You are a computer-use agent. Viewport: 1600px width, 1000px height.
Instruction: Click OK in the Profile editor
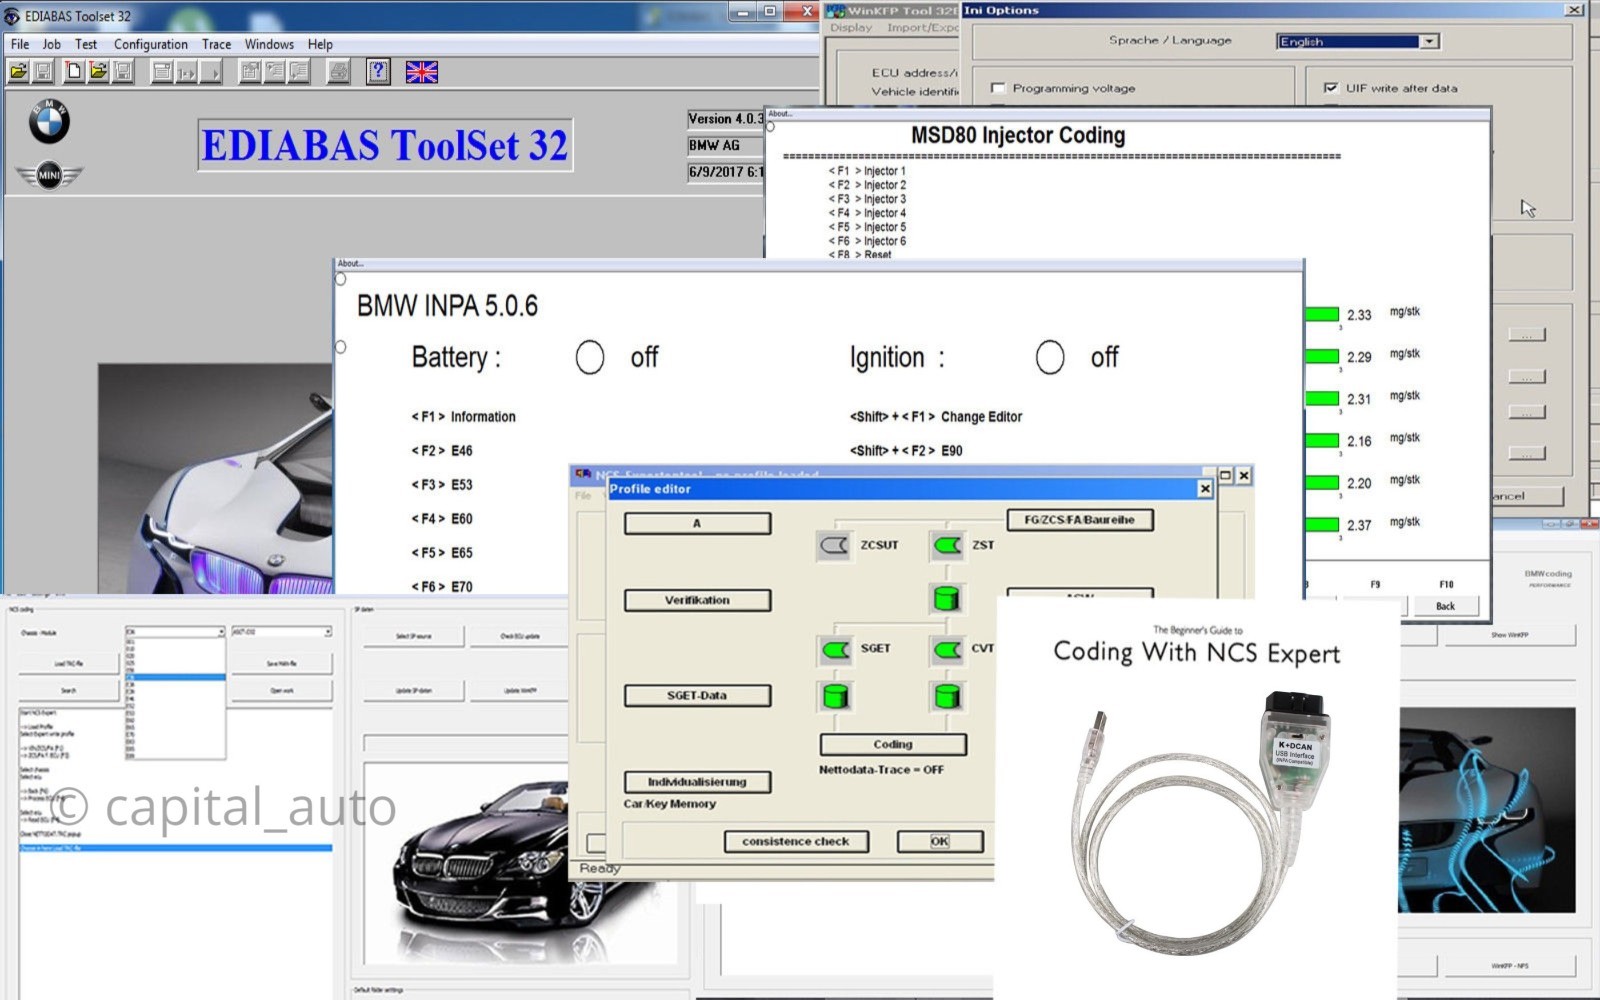tap(940, 842)
